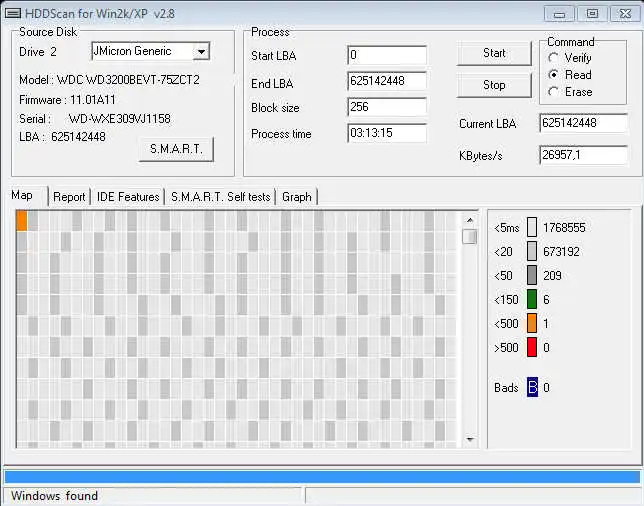This screenshot has height=506, width=644.
Task: Click the firmware 11.01A11 text
Action: [93, 100]
